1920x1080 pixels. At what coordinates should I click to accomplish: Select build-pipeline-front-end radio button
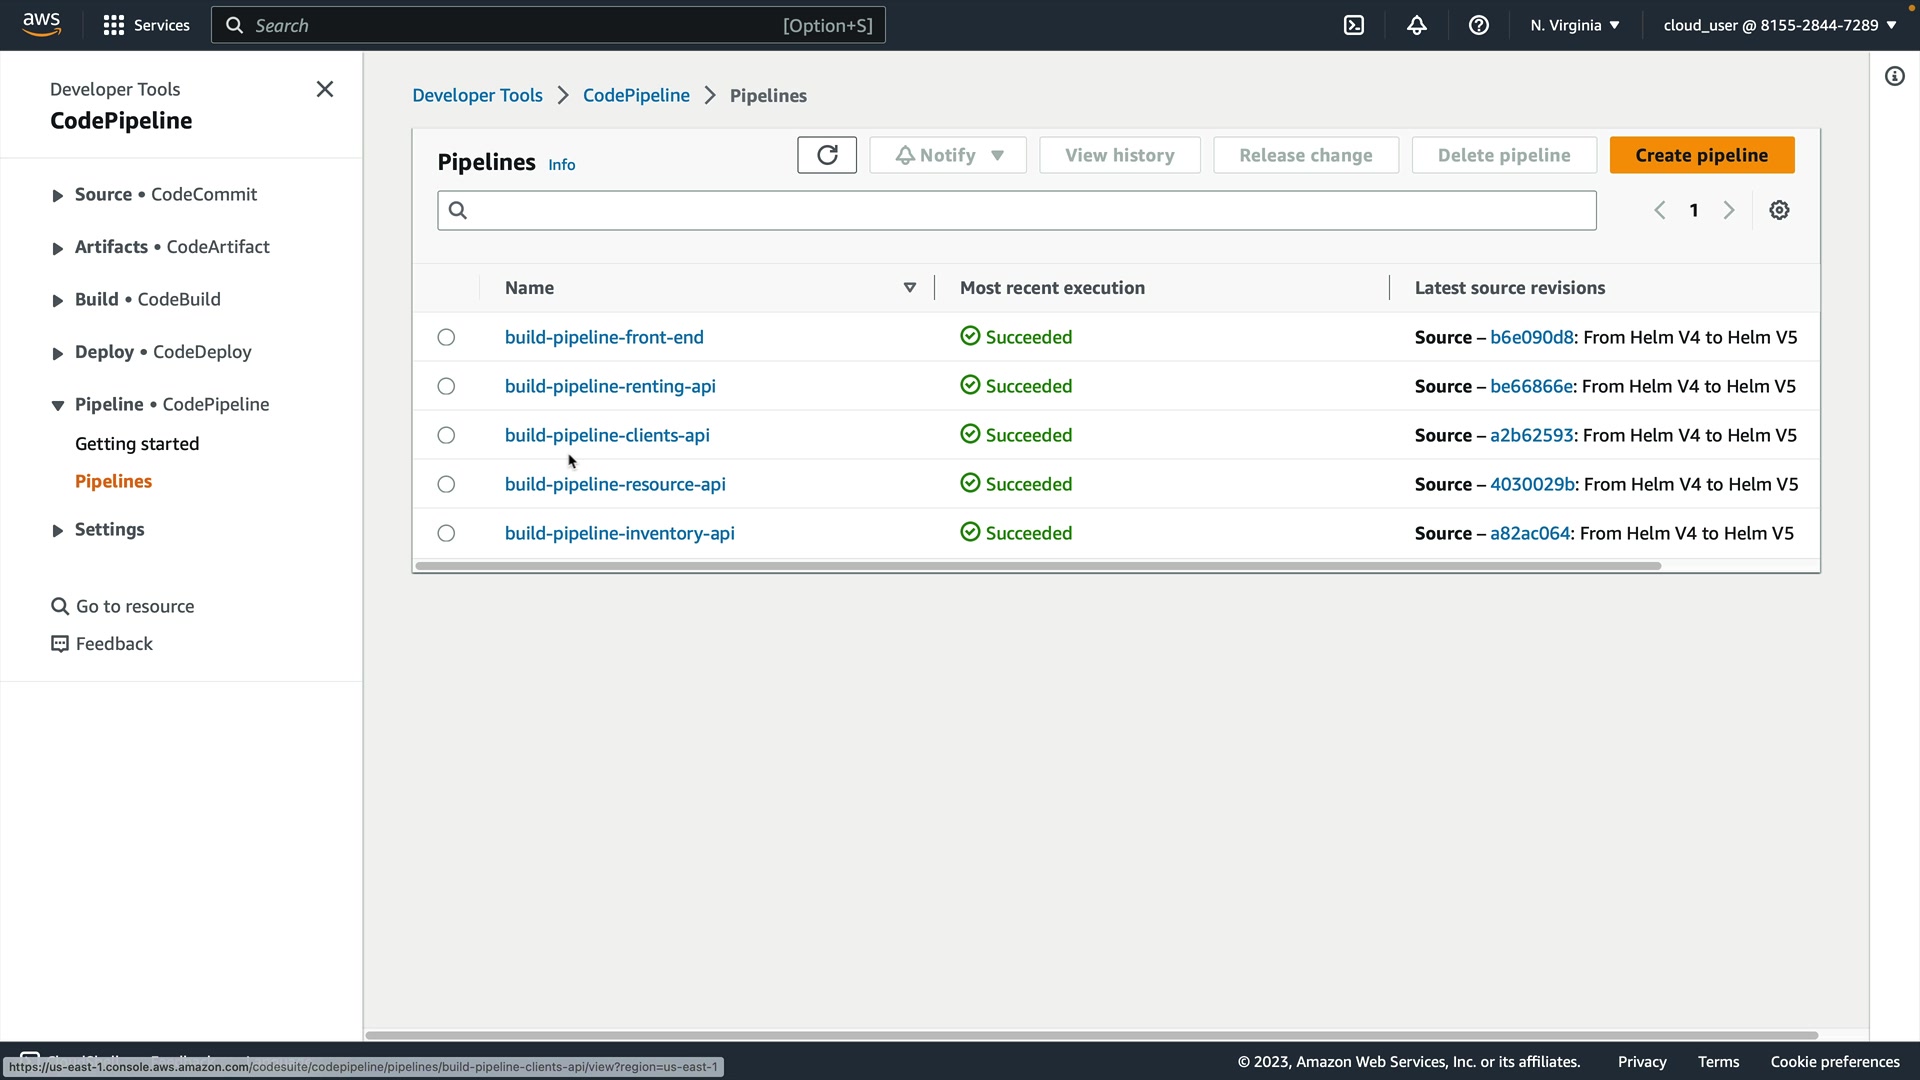[446, 337]
